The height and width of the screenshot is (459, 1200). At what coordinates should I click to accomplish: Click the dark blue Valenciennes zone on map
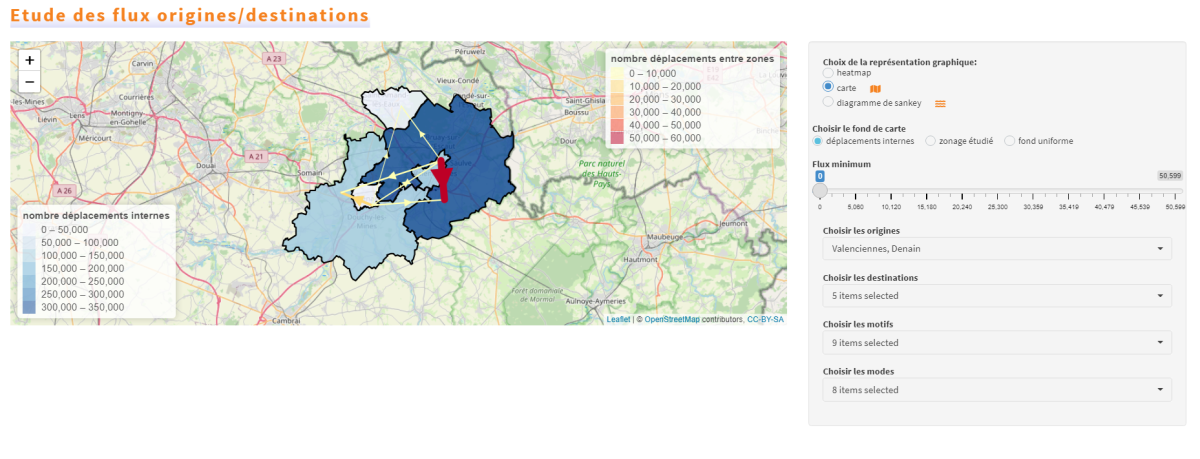click(480, 150)
